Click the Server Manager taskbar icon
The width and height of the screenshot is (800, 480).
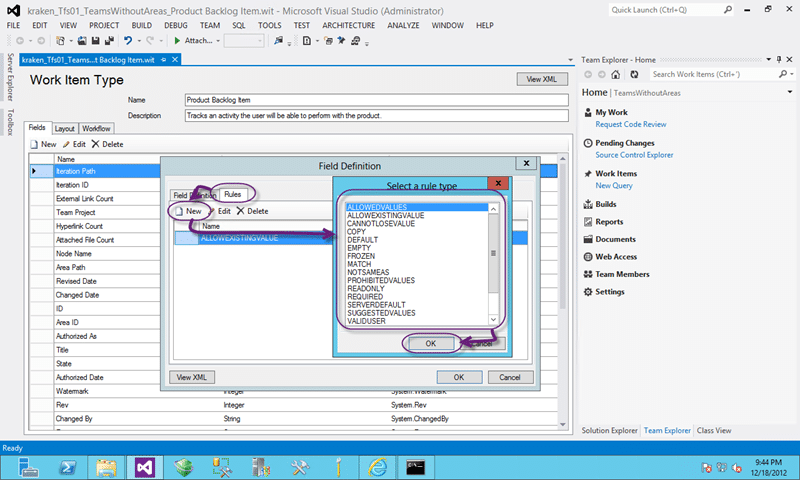click(x=28, y=467)
